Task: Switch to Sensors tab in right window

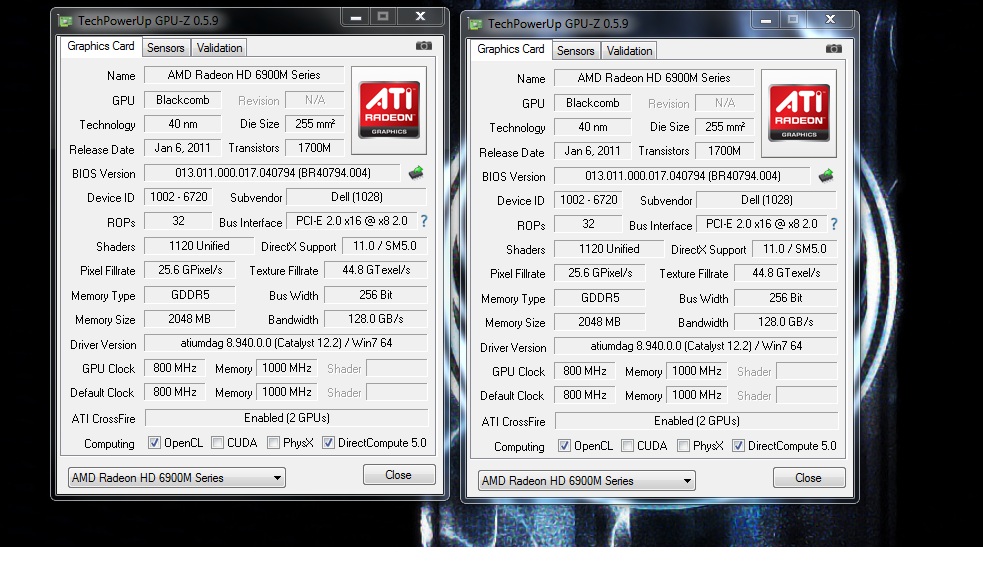Action: [576, 51]
